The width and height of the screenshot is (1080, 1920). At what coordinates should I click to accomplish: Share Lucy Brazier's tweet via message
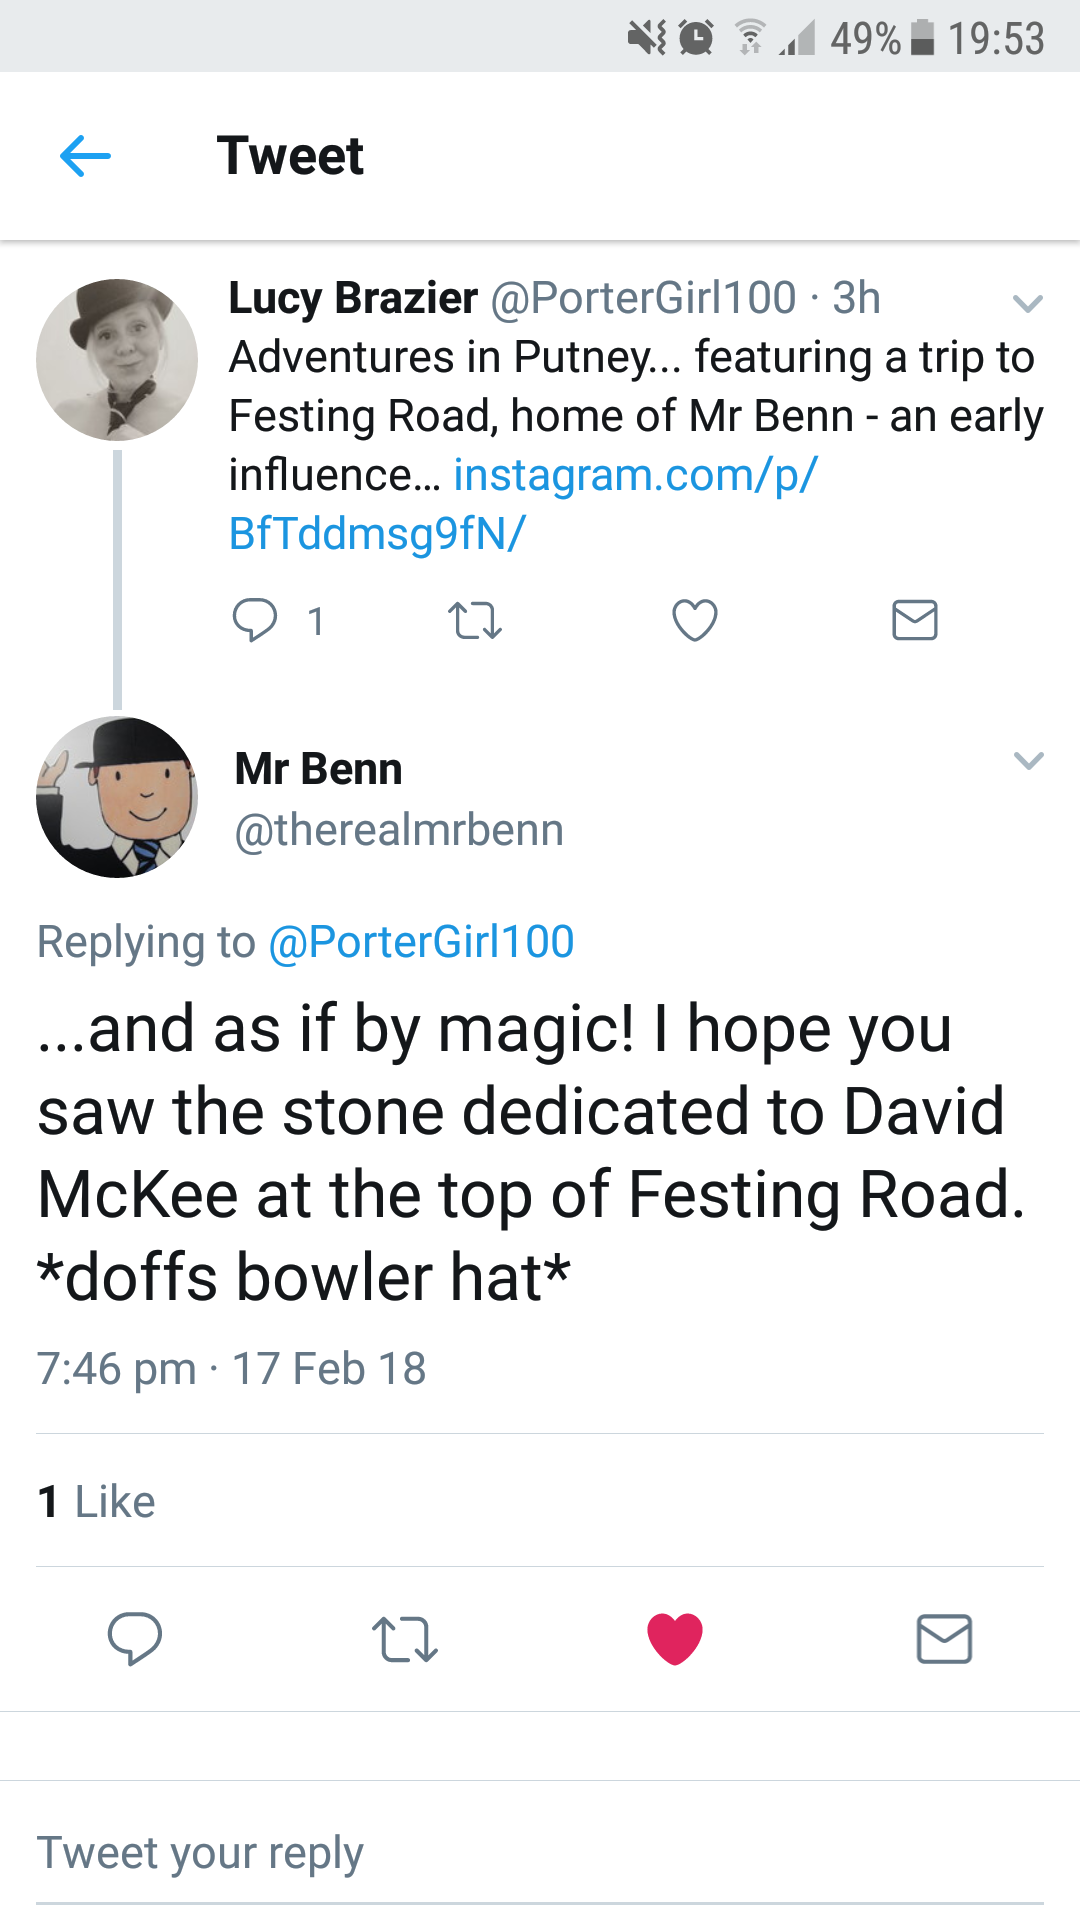coord(914,620)
